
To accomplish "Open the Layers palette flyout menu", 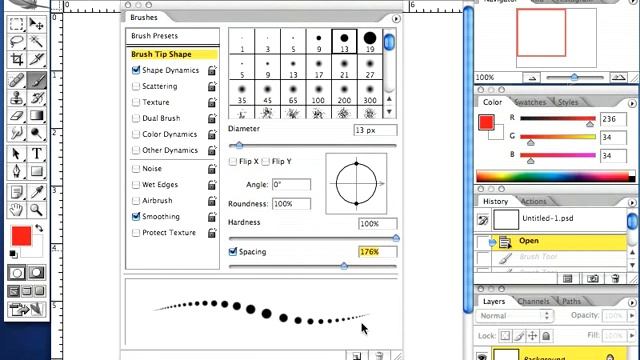I will 632,302.
